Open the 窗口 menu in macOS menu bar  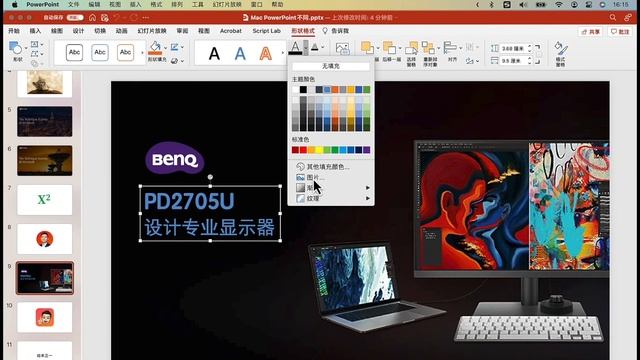[x=256, y=4]
